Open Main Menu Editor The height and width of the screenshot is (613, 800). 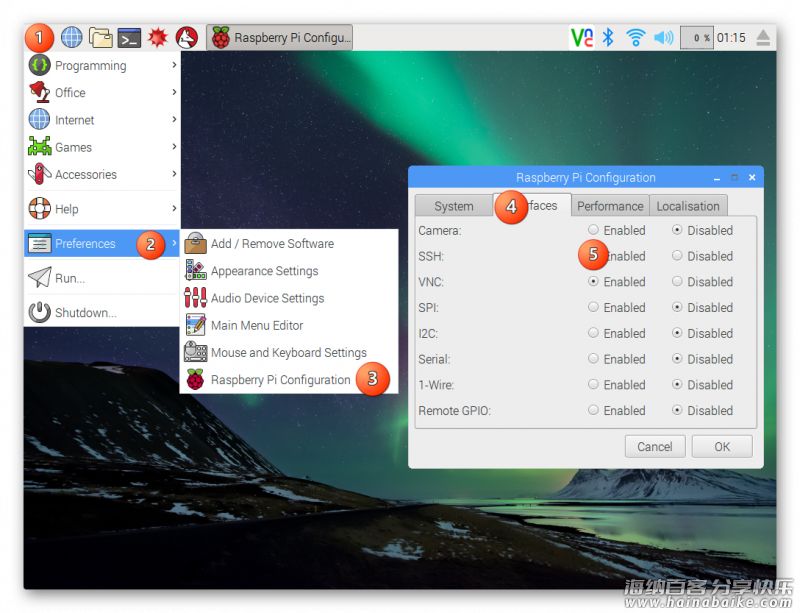pos(289,325)
